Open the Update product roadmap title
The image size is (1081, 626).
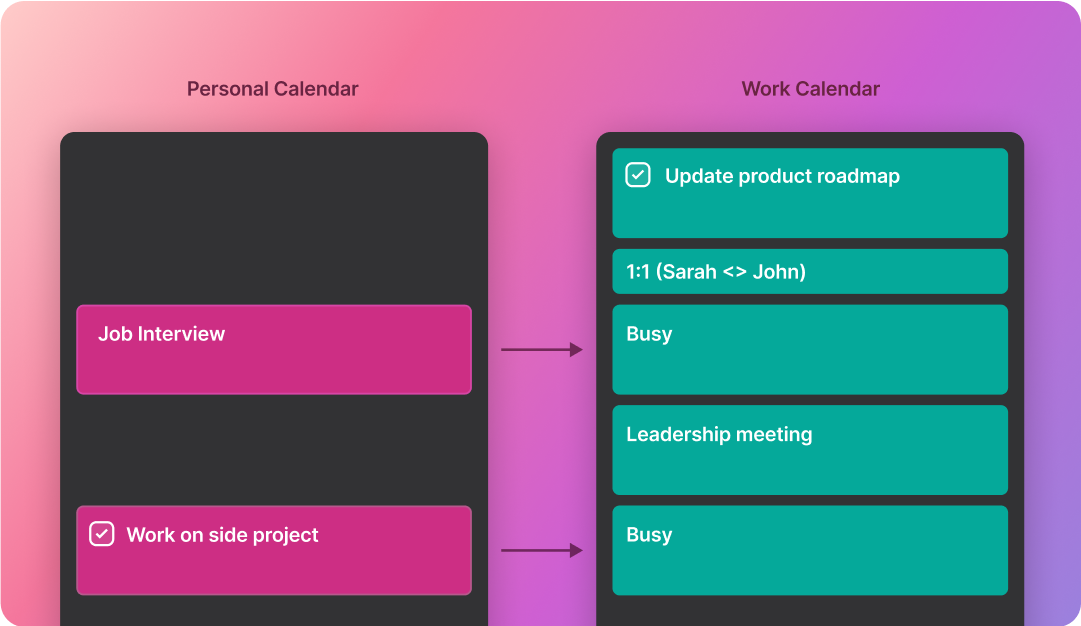[782, 176]
